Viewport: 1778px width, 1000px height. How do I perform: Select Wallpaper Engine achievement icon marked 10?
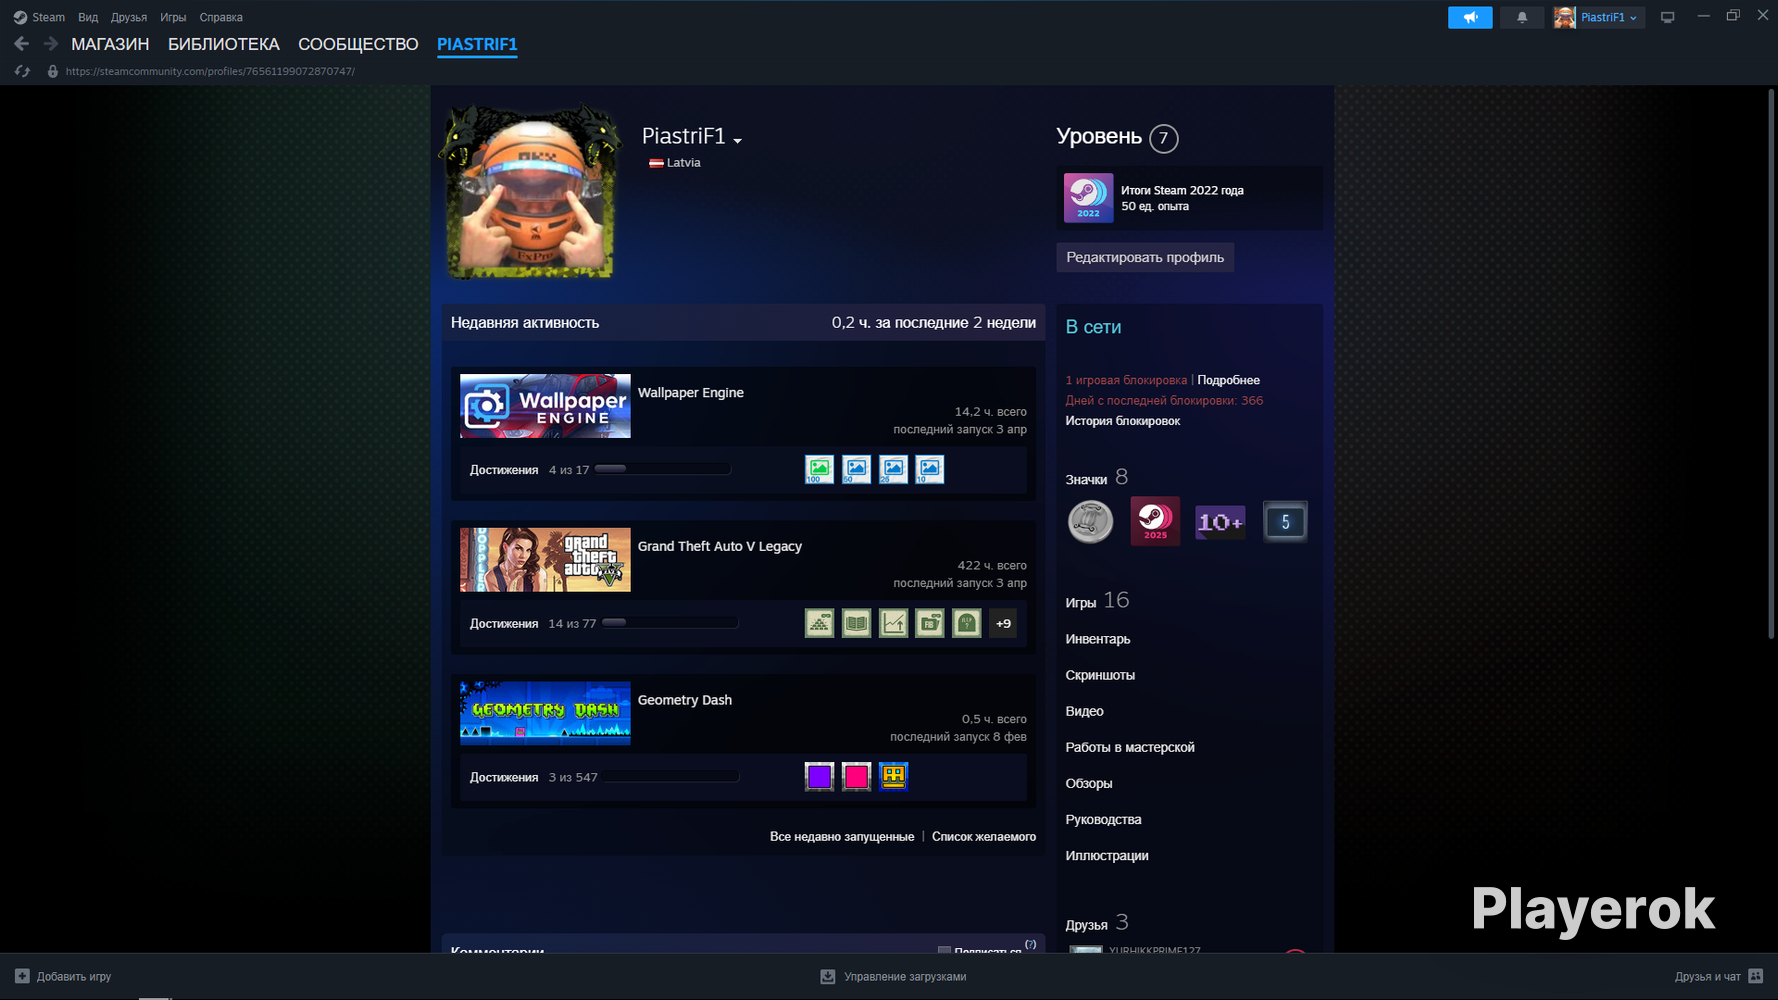coord(930,469)
